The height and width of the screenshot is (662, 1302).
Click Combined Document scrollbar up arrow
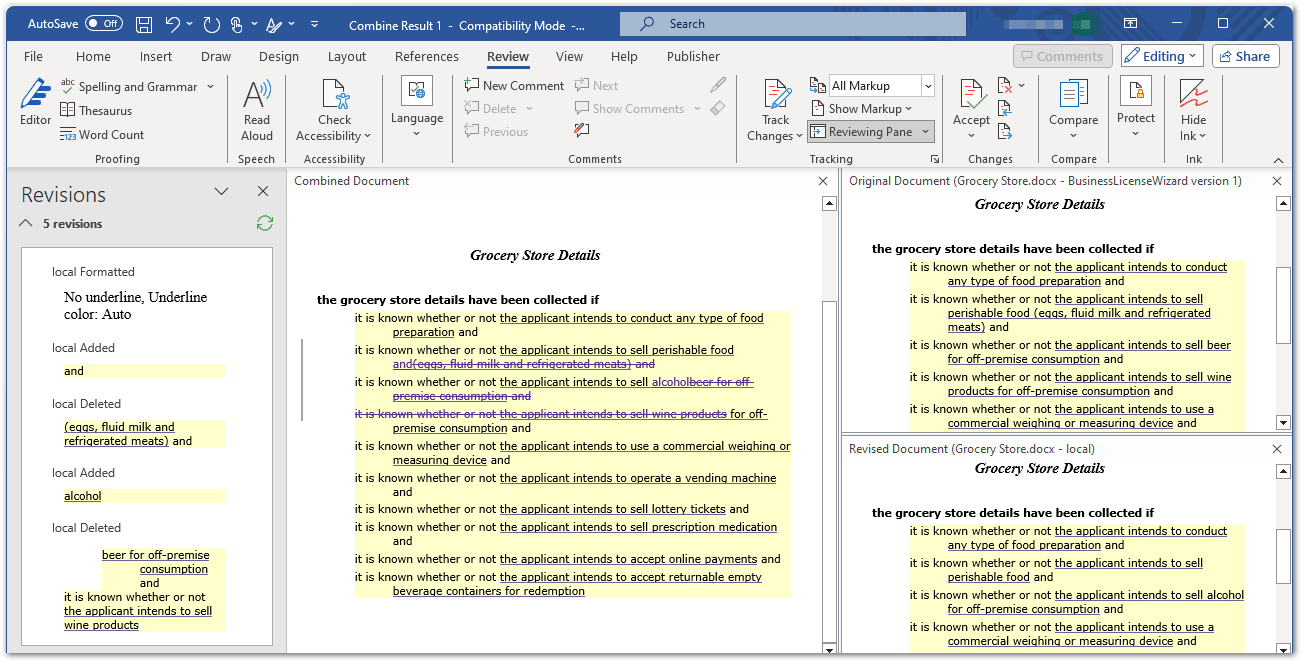tap(828, 204)
